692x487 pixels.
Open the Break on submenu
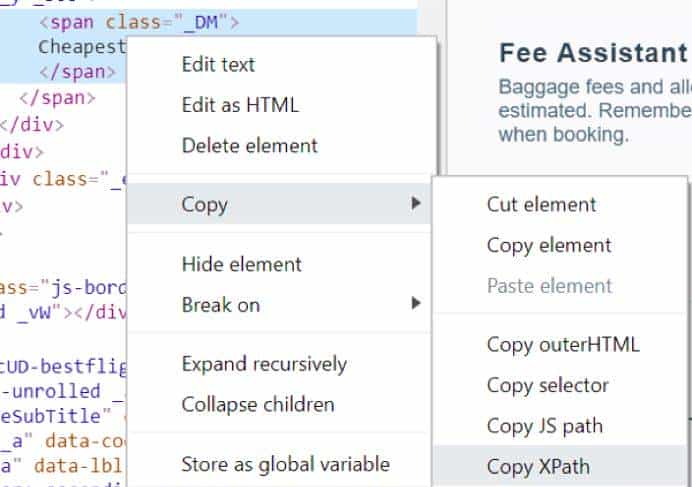click(x=220, y=305)
